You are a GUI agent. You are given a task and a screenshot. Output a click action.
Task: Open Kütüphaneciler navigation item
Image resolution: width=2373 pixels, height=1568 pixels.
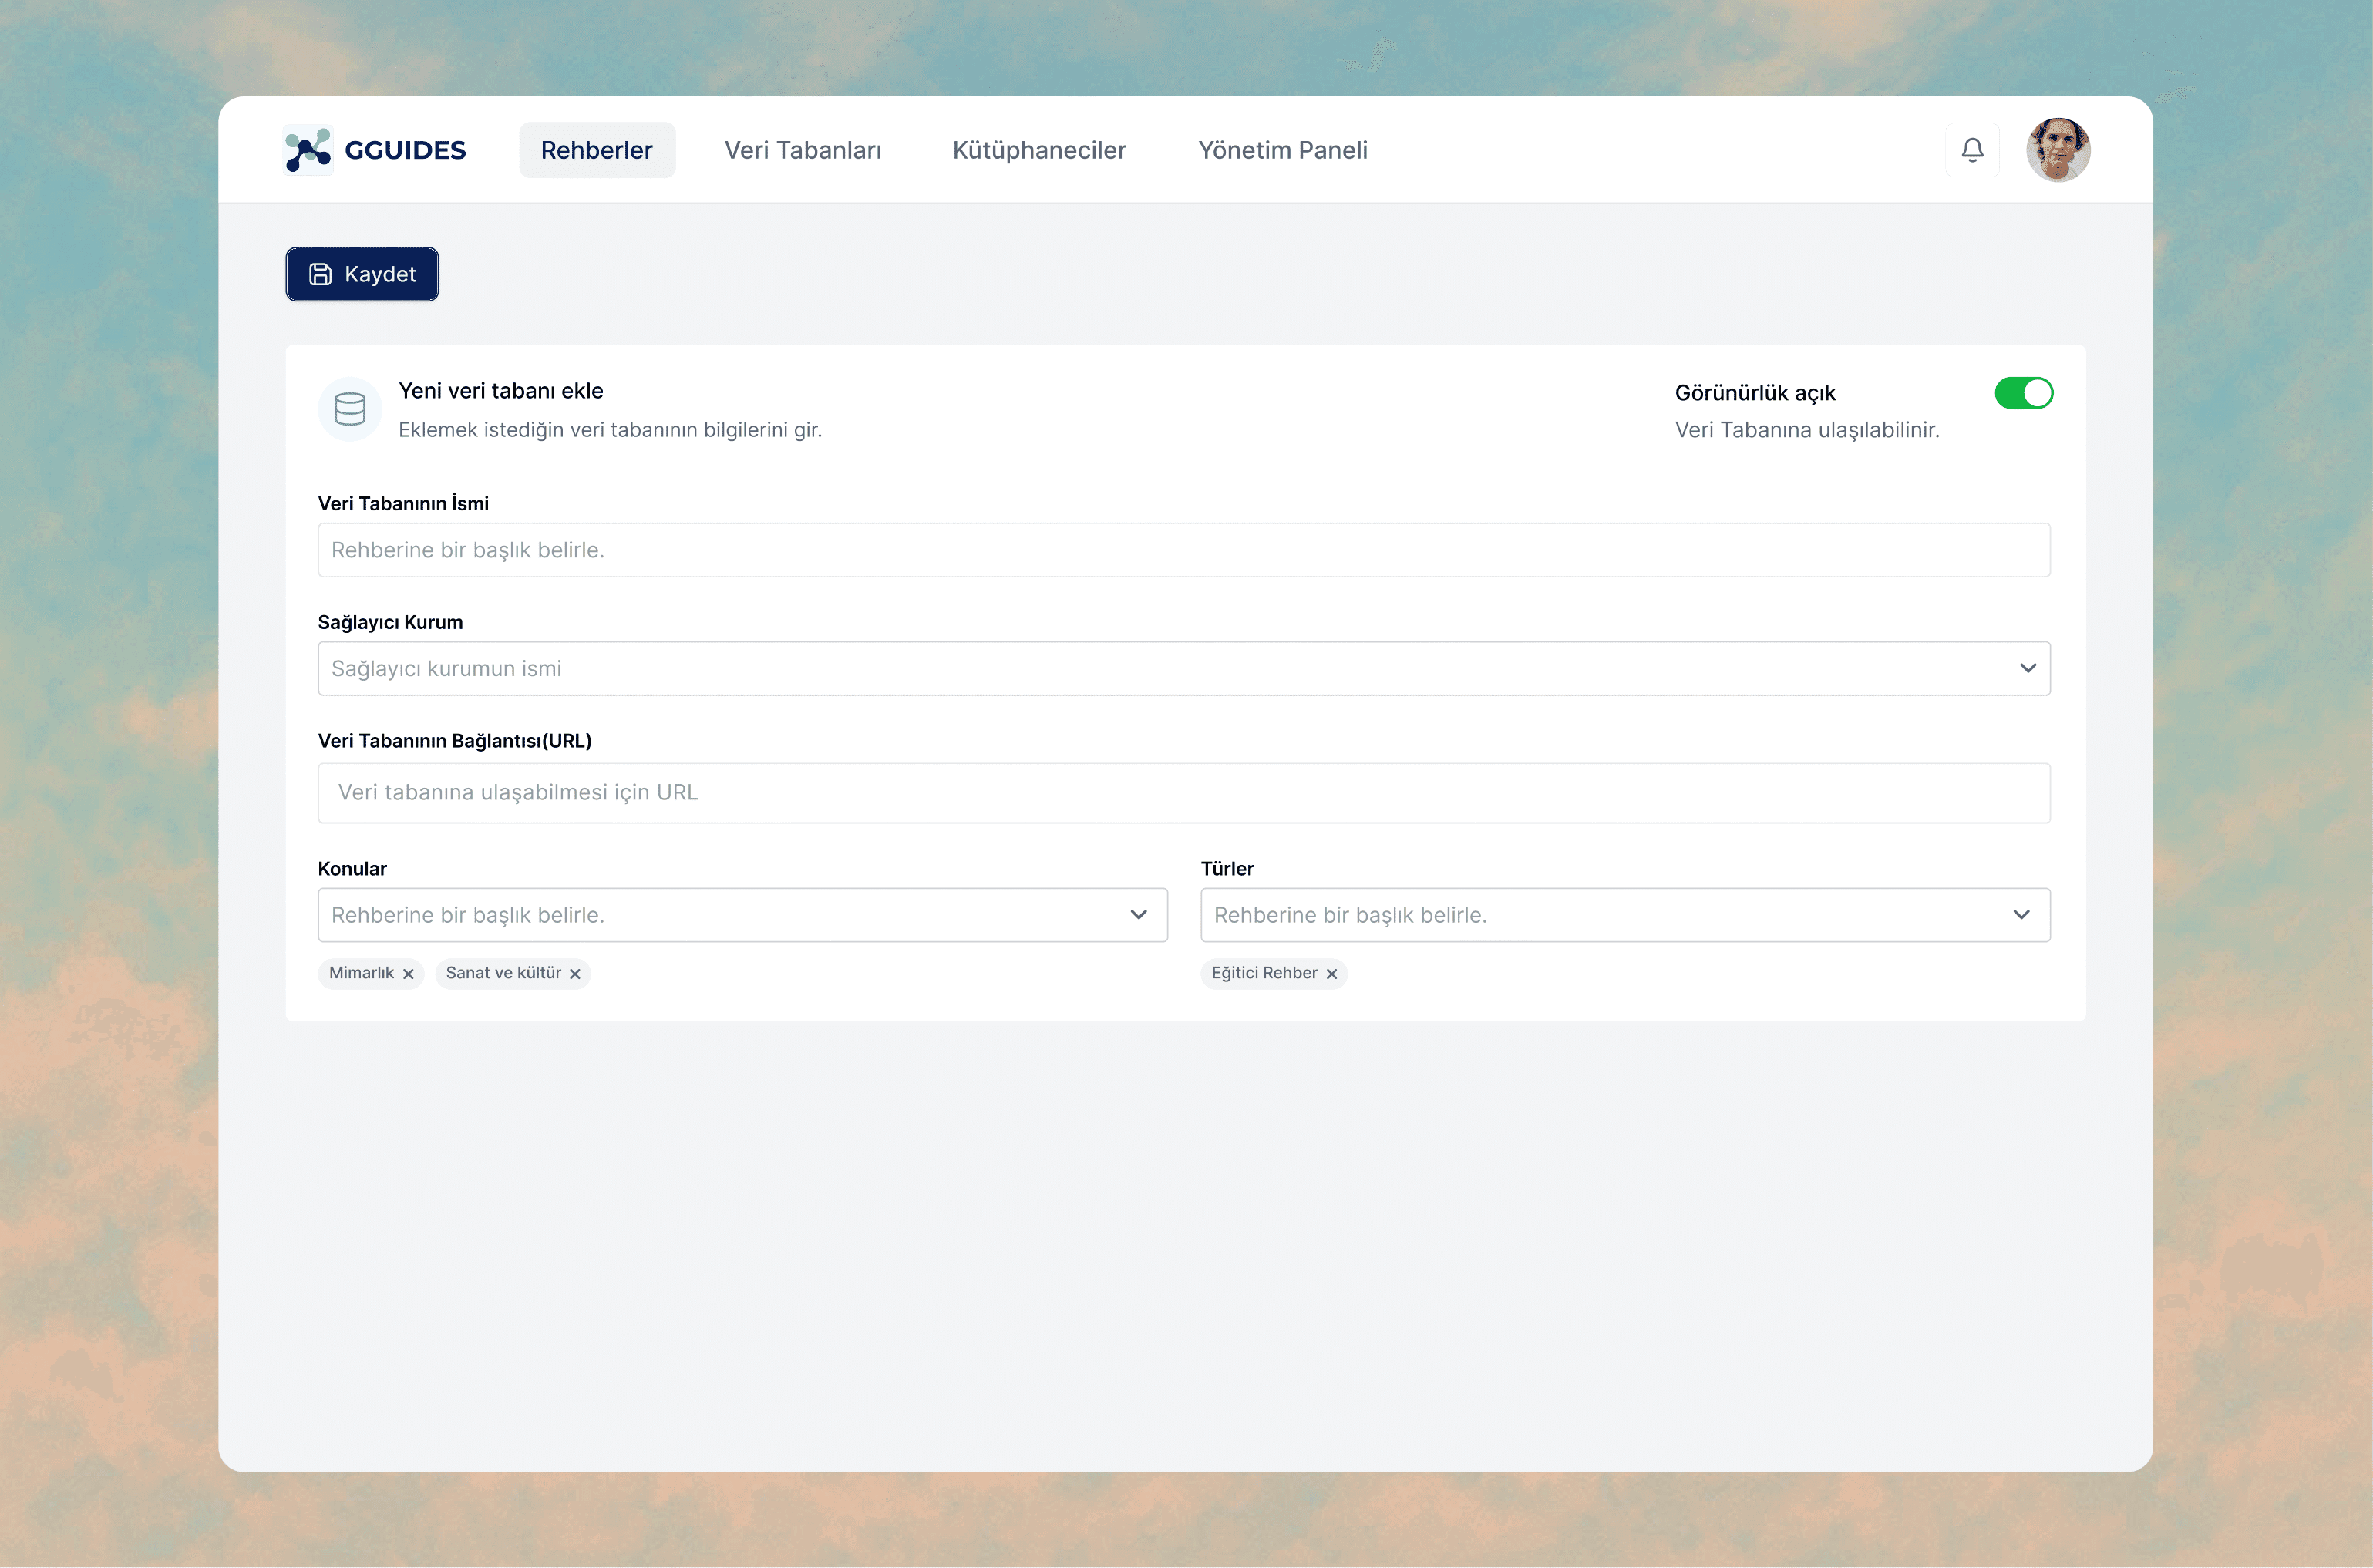[1038, 150]
